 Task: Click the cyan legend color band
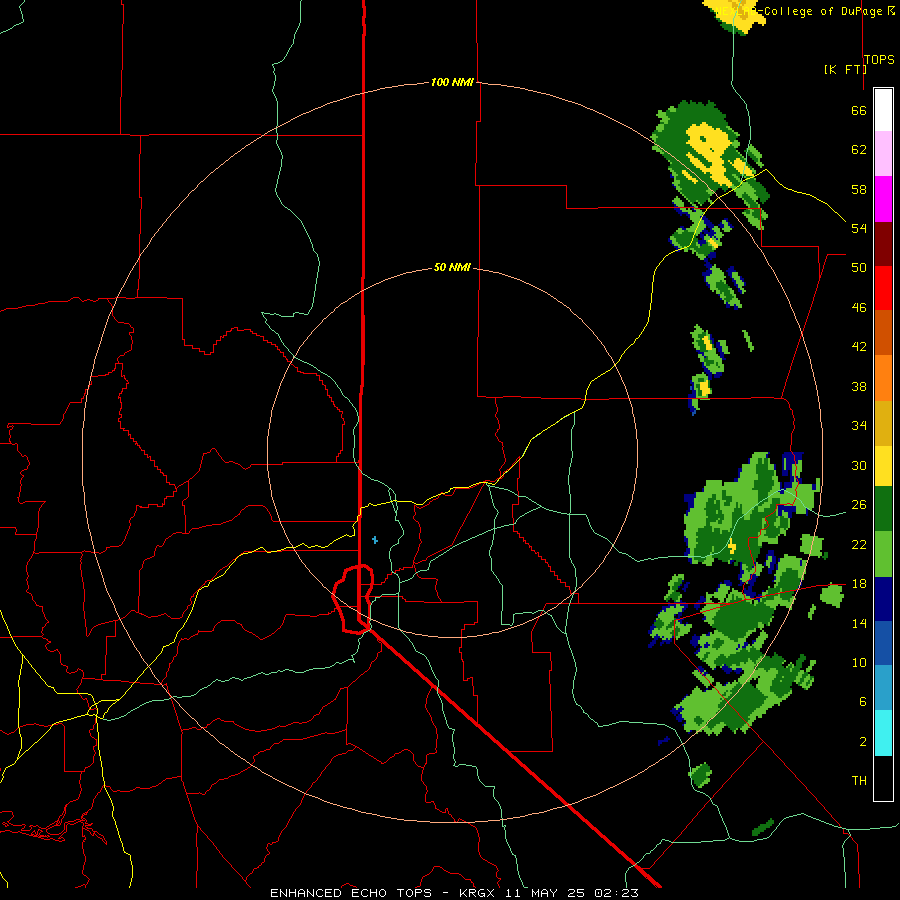pos(883,733)
